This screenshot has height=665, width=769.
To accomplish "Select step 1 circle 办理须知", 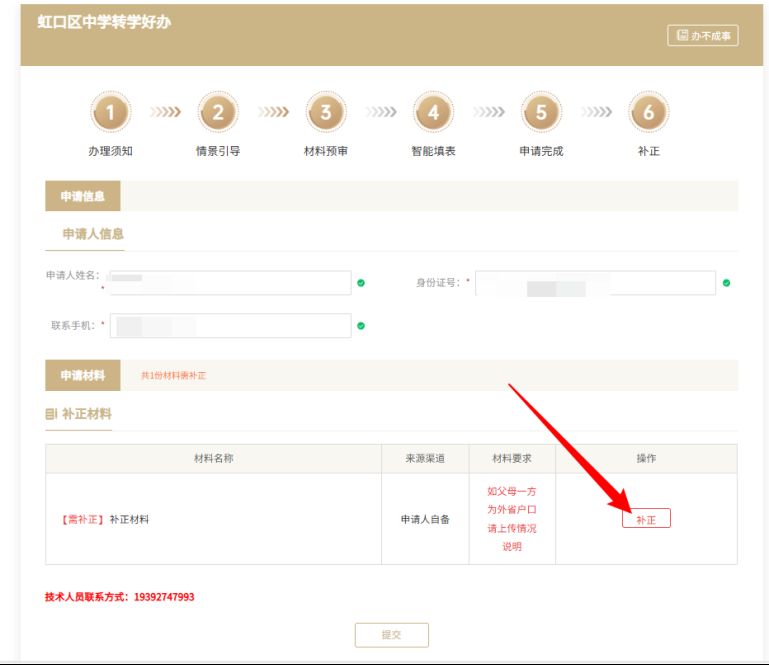I will 110,112.
